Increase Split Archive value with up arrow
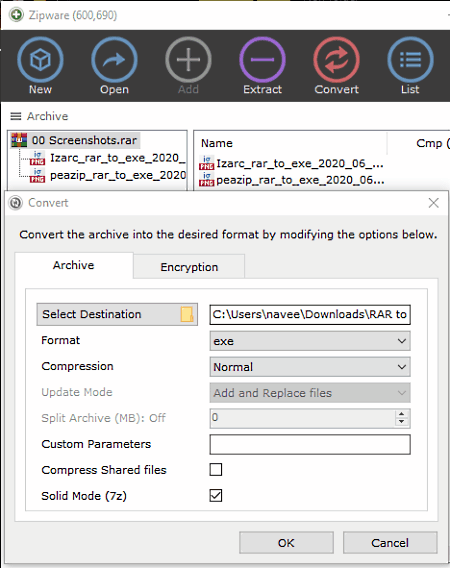 pyautogui.click(x=401, y=414)
